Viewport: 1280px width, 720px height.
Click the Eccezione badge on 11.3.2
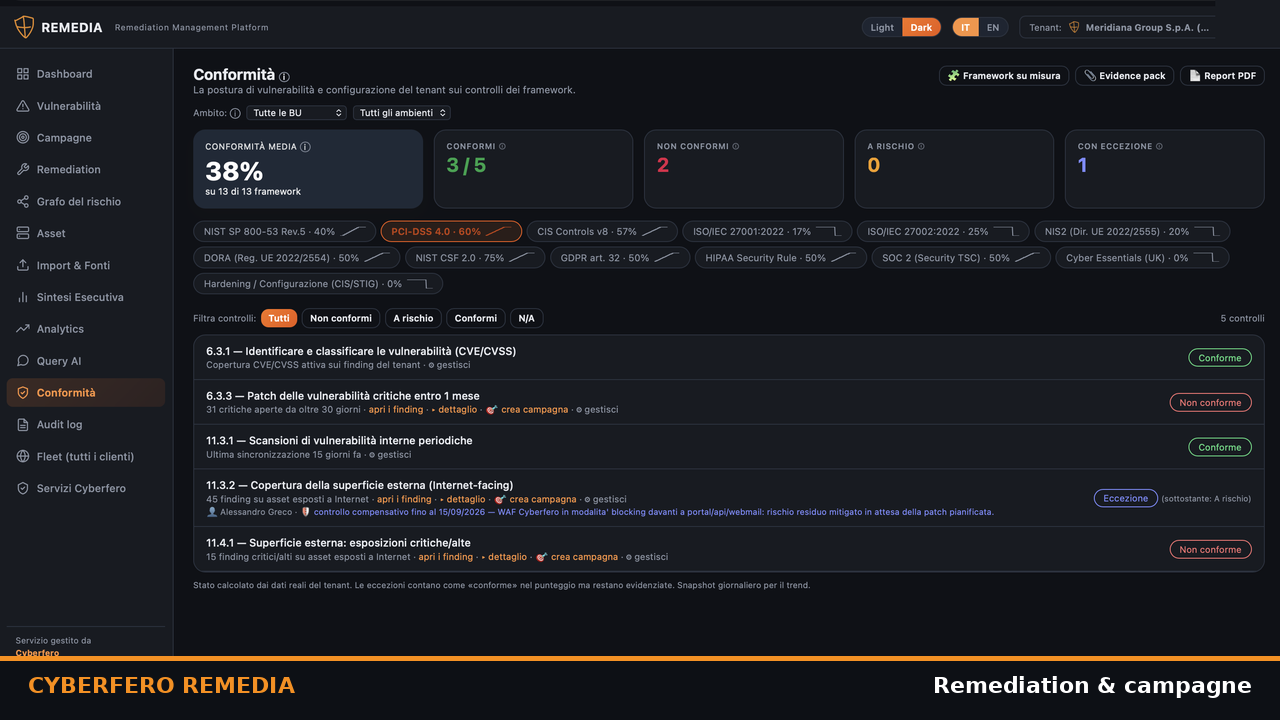click(x=1126, y=498)
